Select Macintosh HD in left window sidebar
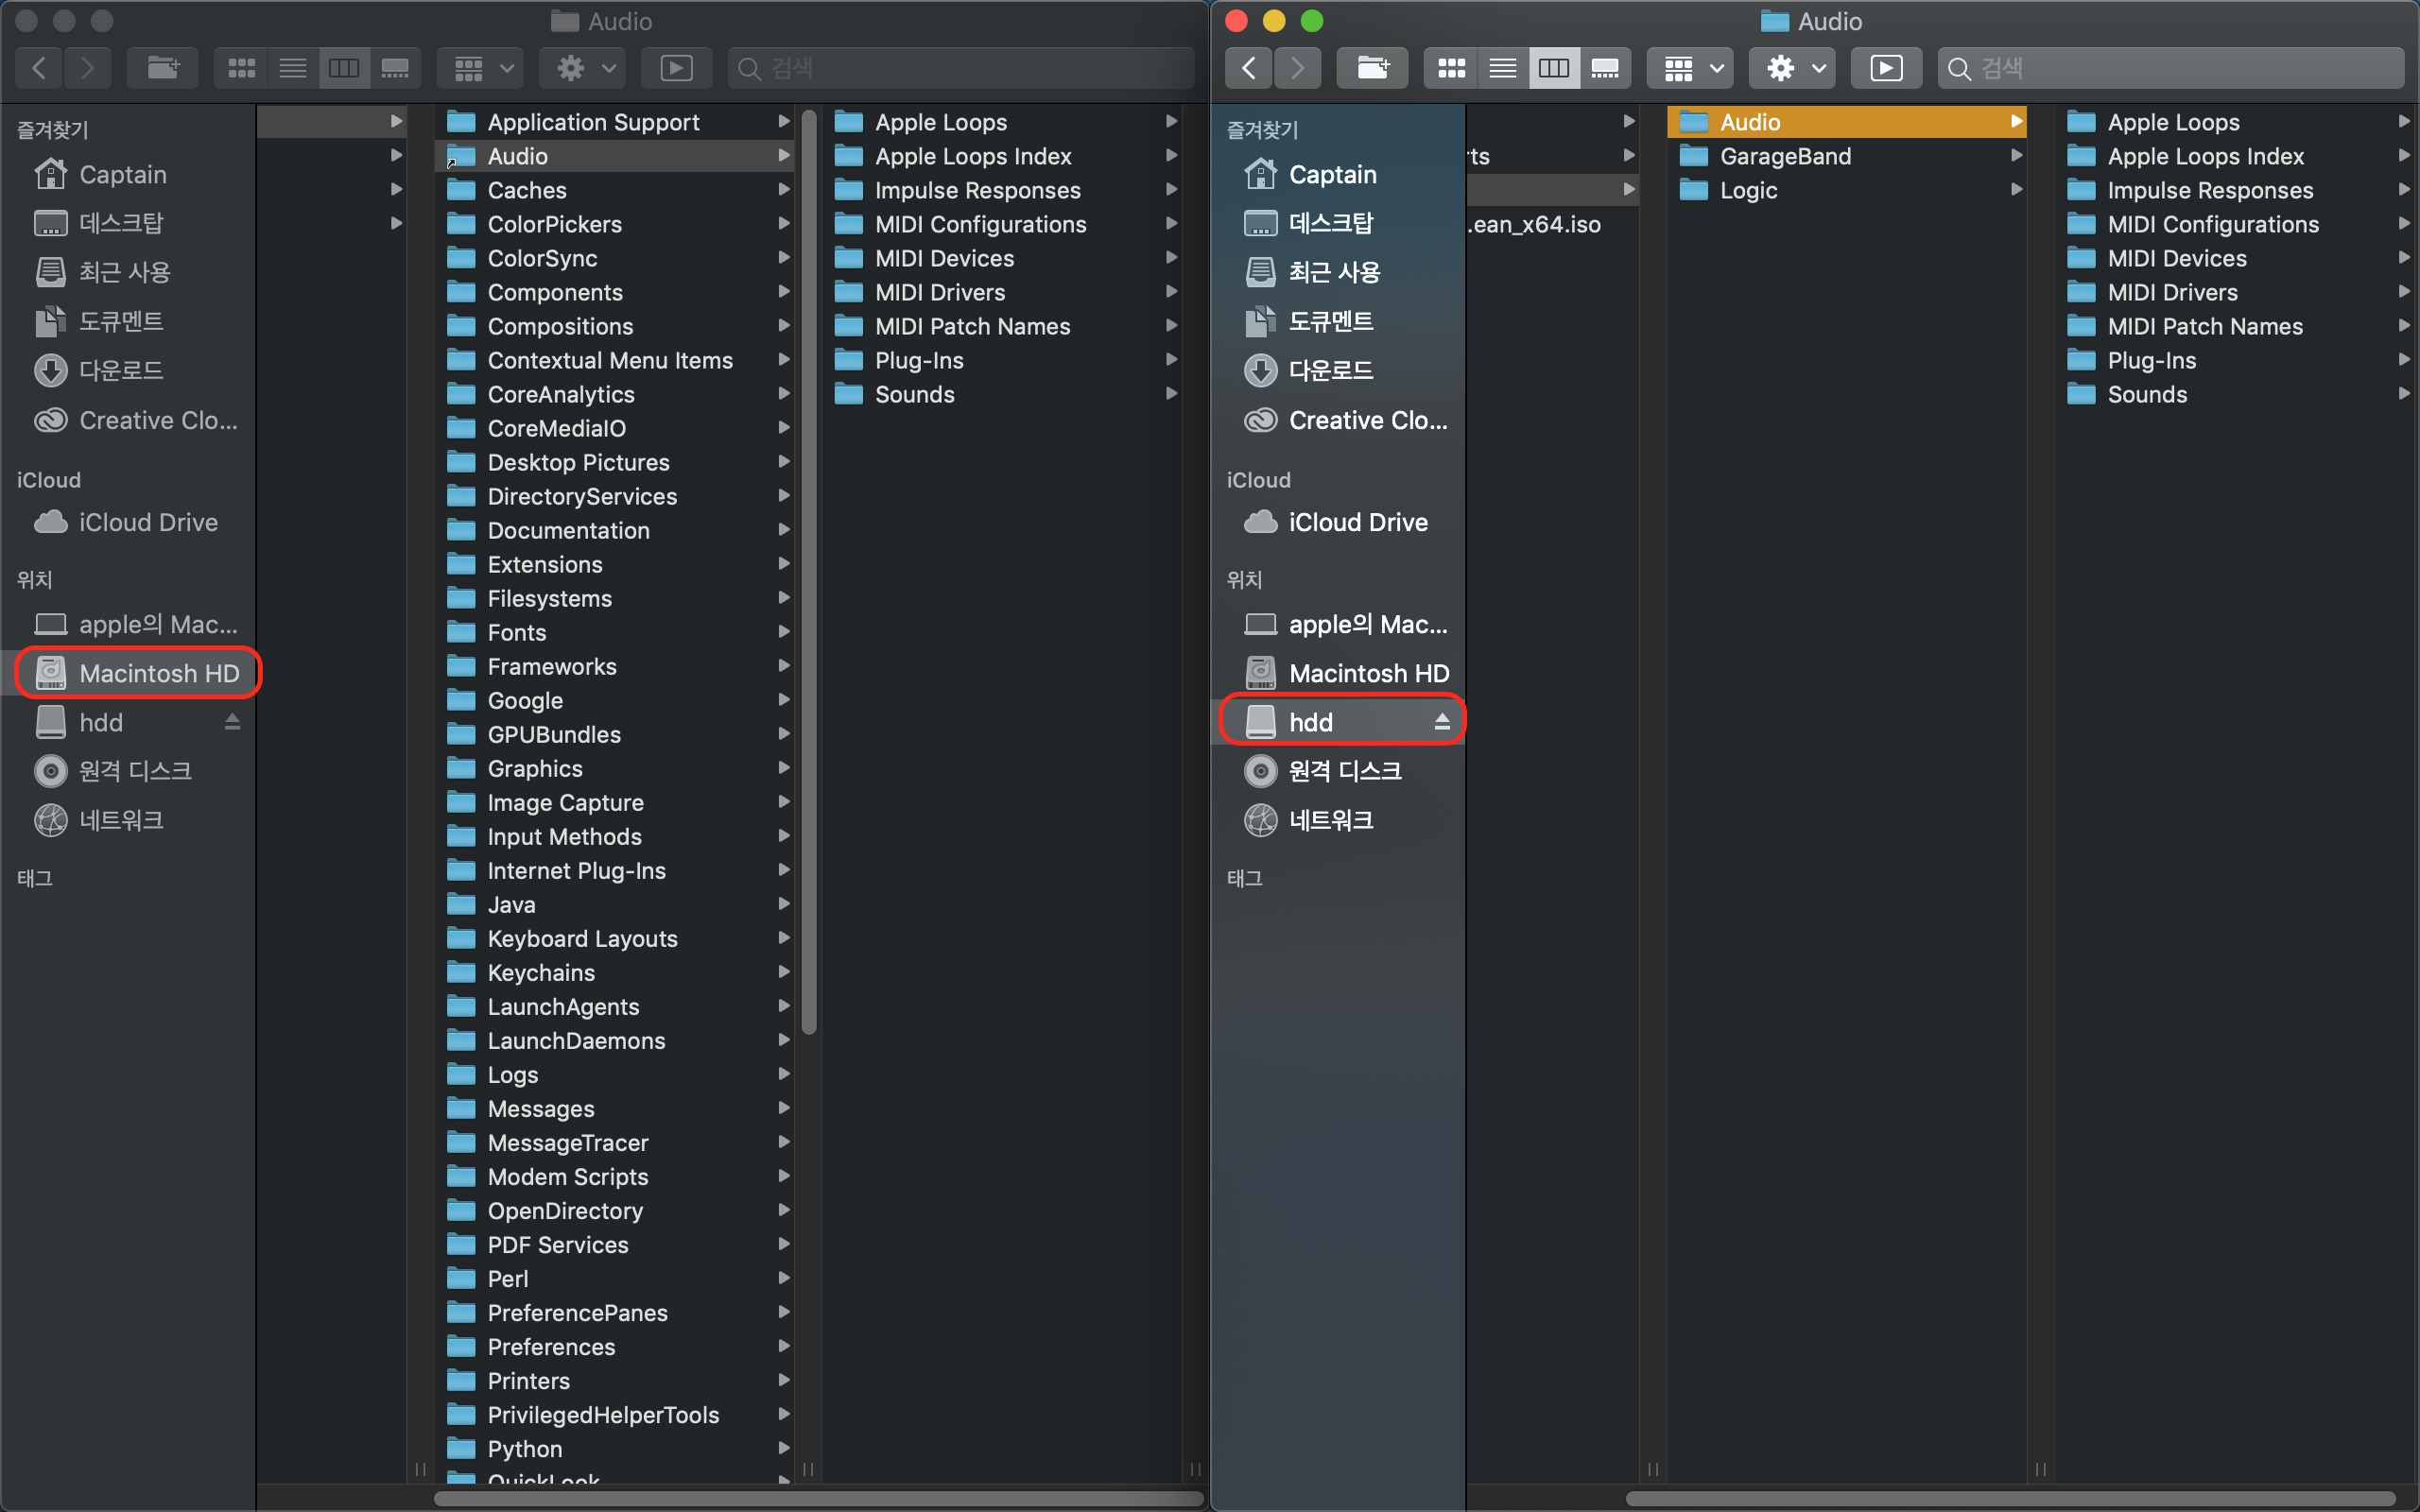The width and height of the screenshot is (2420, 1512). [158, 673]
